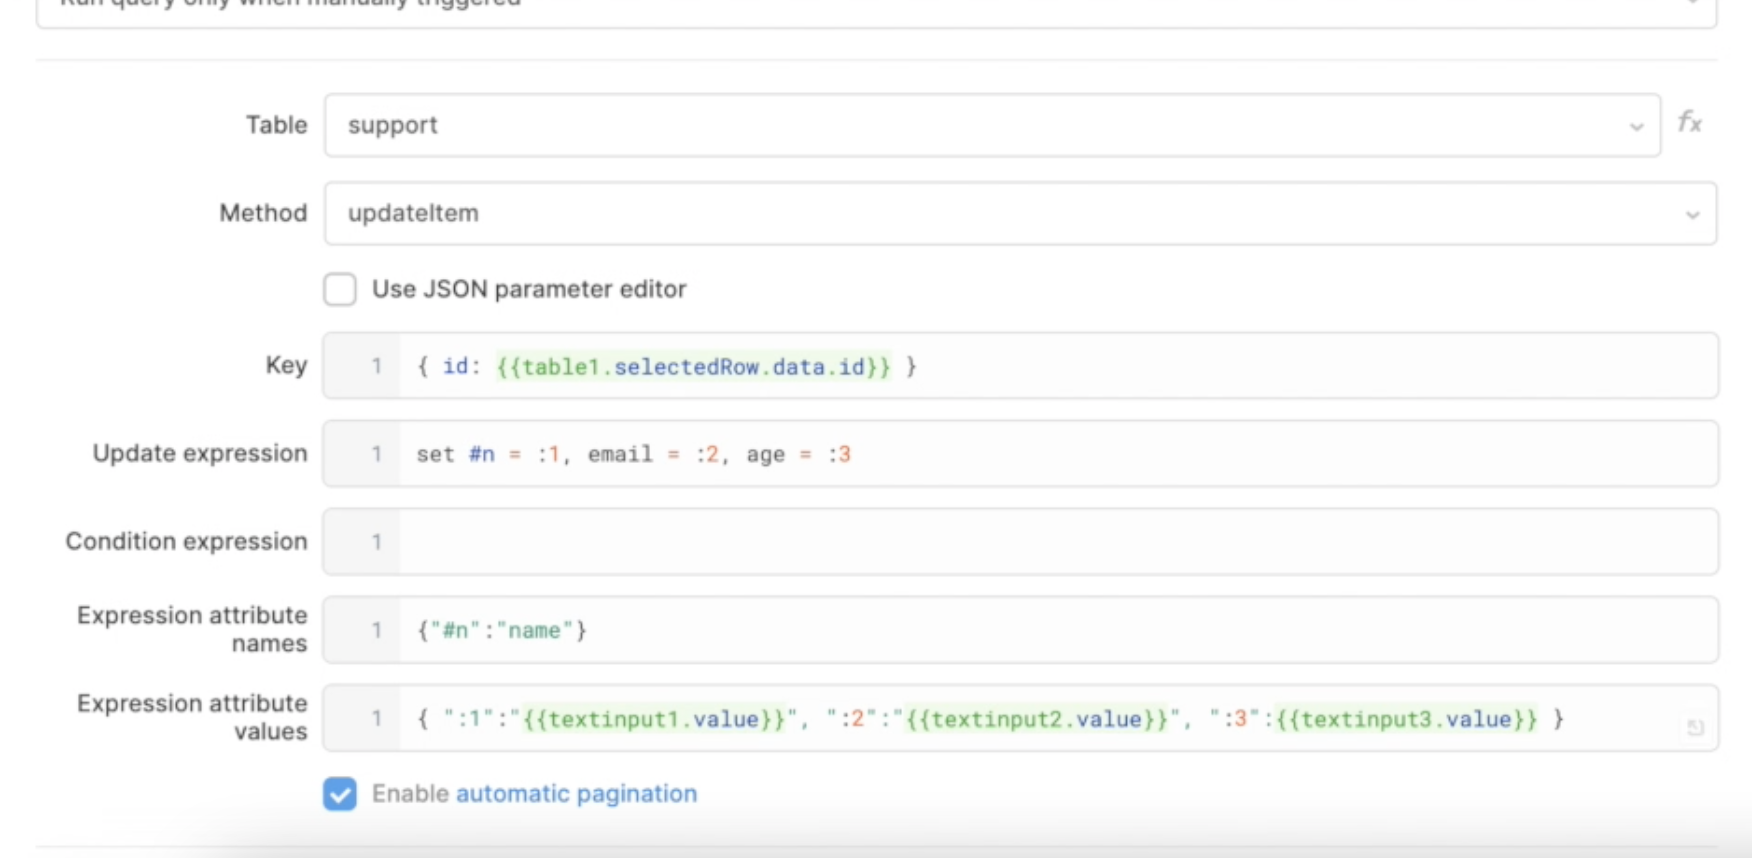Open the Method dropdown showing updateItem
1752x858 pixels.
(1020, 213)
